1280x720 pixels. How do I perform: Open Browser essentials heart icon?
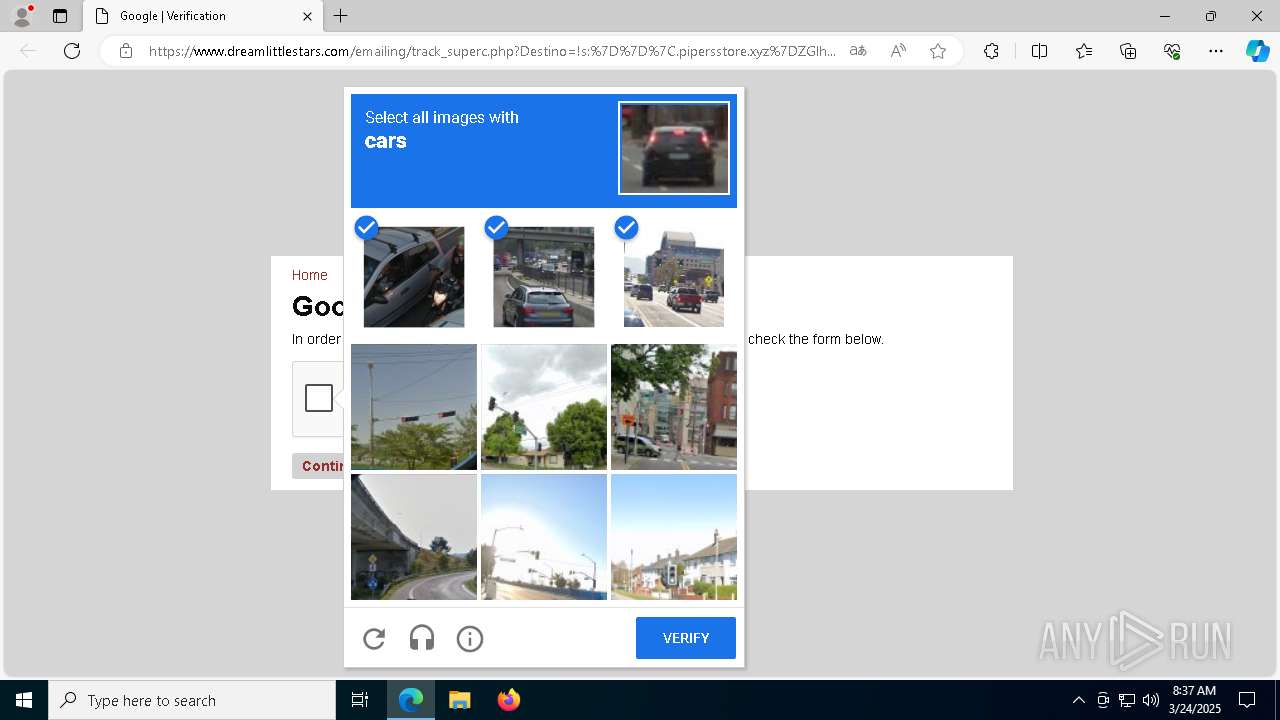click(1172, 51)
